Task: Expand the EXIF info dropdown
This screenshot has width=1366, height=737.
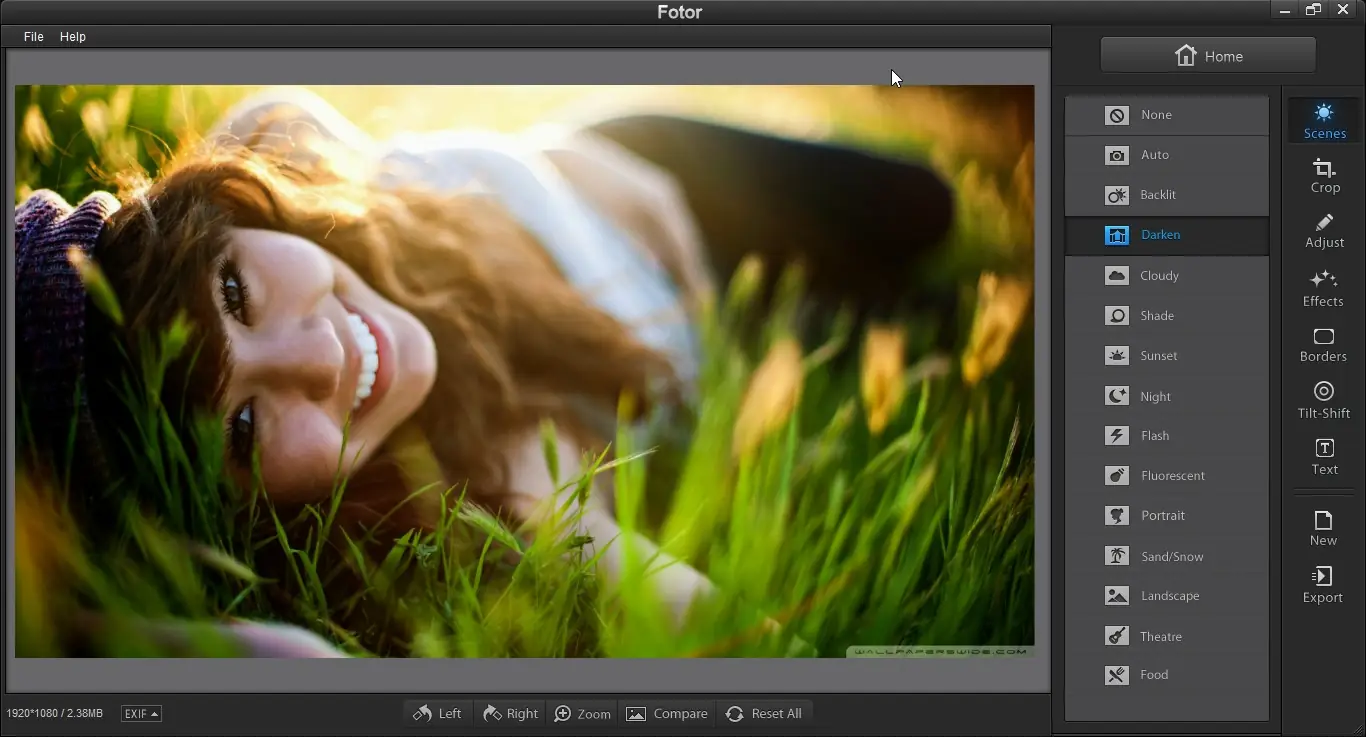Action: point(141,714)
